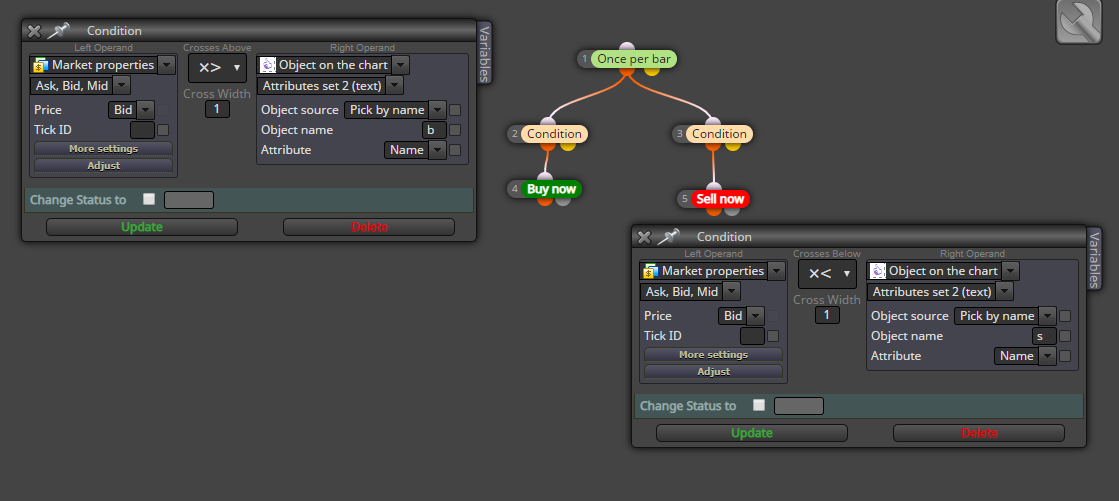1119x501 pixels.
Task: Toggle Tick ID checkbox in lower panel
Action: coord(773,336)
